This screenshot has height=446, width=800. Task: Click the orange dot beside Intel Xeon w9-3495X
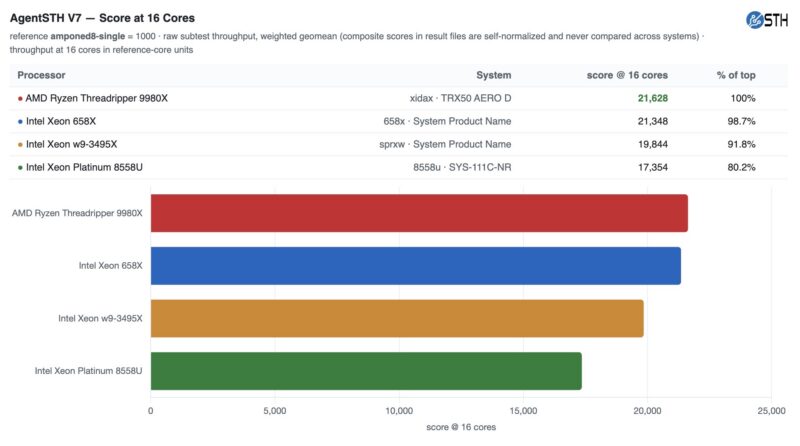[x=20, y=144]
